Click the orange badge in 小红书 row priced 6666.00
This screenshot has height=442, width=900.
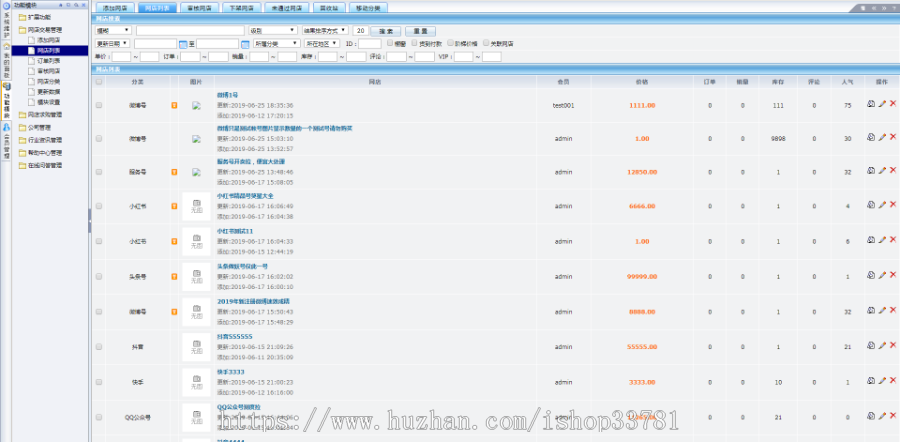pyautogui.click(x=172, y=207)
